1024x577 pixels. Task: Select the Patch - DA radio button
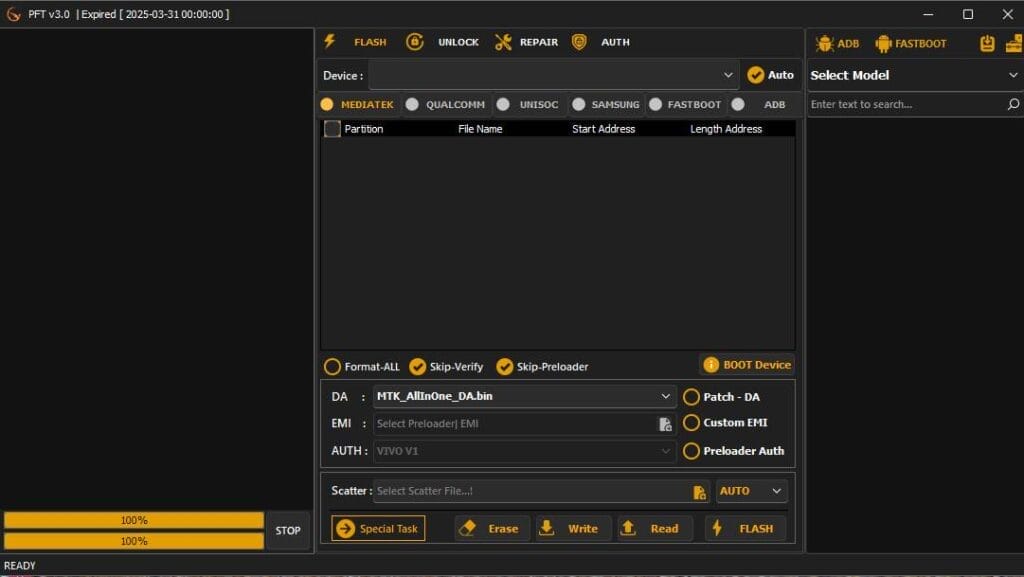coord(691,397)
